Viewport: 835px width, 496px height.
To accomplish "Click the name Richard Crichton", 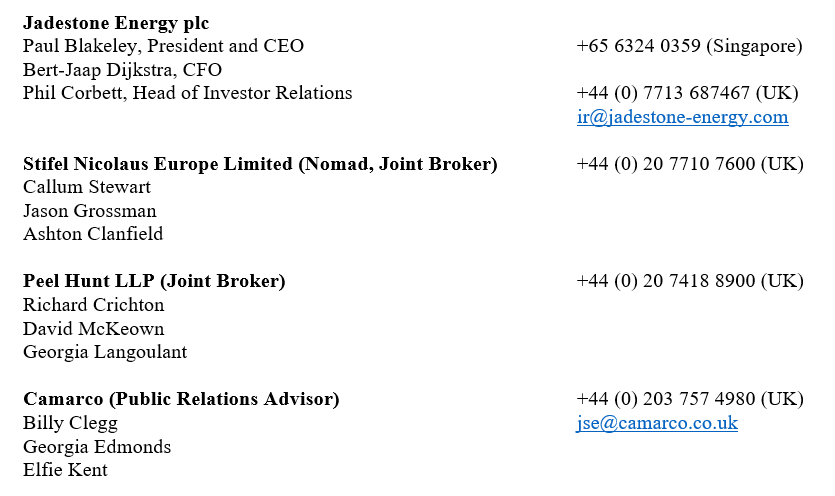I will pyautogui.click(x=93, y=305).
